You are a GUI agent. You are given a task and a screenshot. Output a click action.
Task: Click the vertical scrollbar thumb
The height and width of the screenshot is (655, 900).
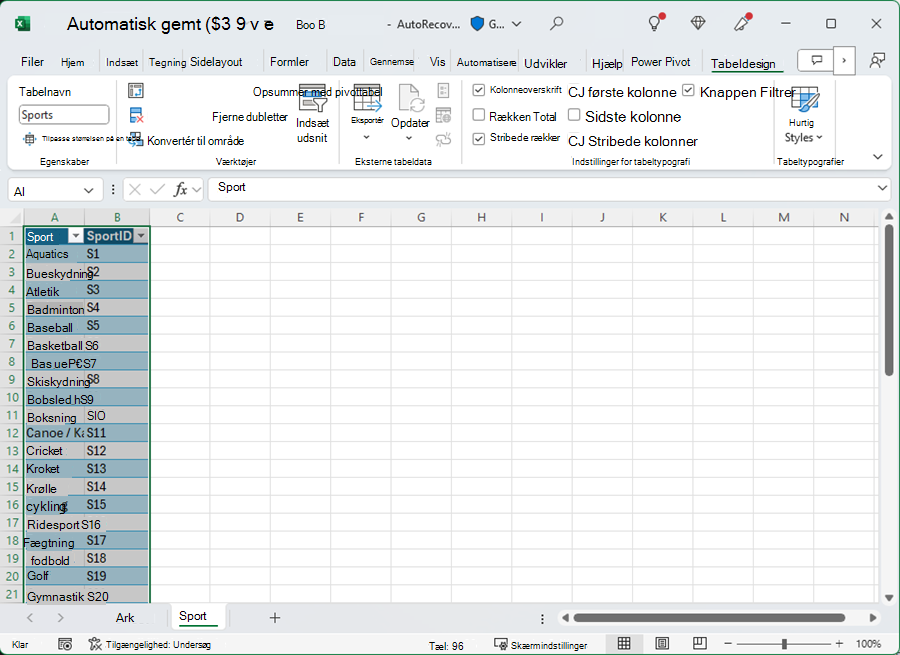point(889,300)
